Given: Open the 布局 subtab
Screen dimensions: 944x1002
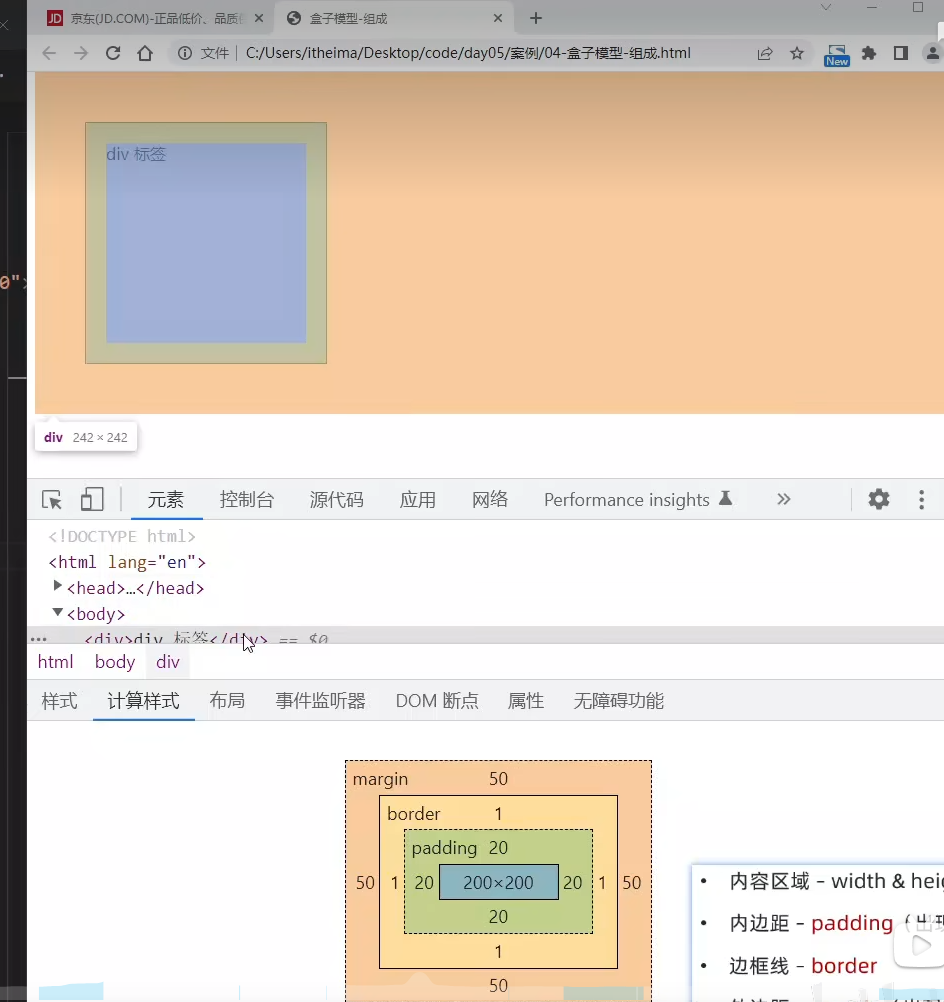Looking at the screenshot, I should tap(227, 701).
